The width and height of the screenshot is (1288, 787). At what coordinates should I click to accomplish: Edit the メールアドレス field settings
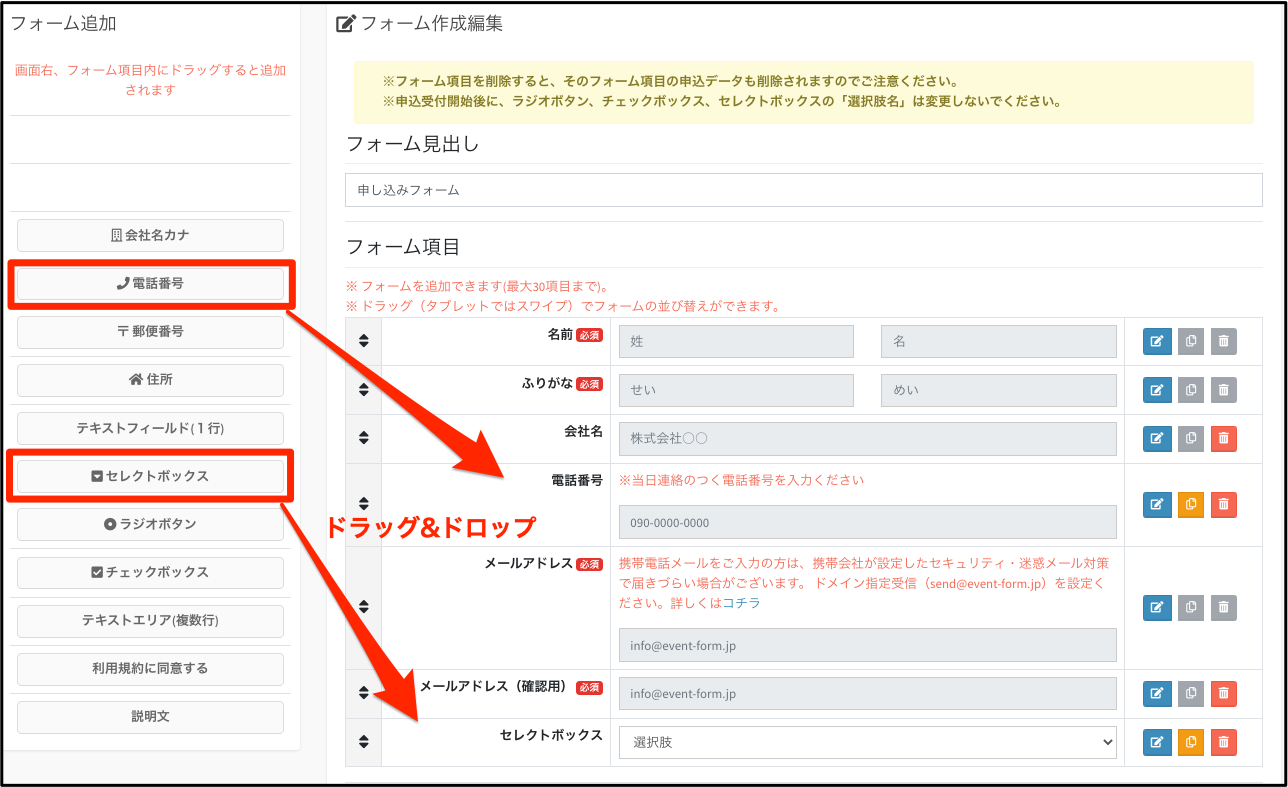pyautogui.click(x=1157, y=607)
